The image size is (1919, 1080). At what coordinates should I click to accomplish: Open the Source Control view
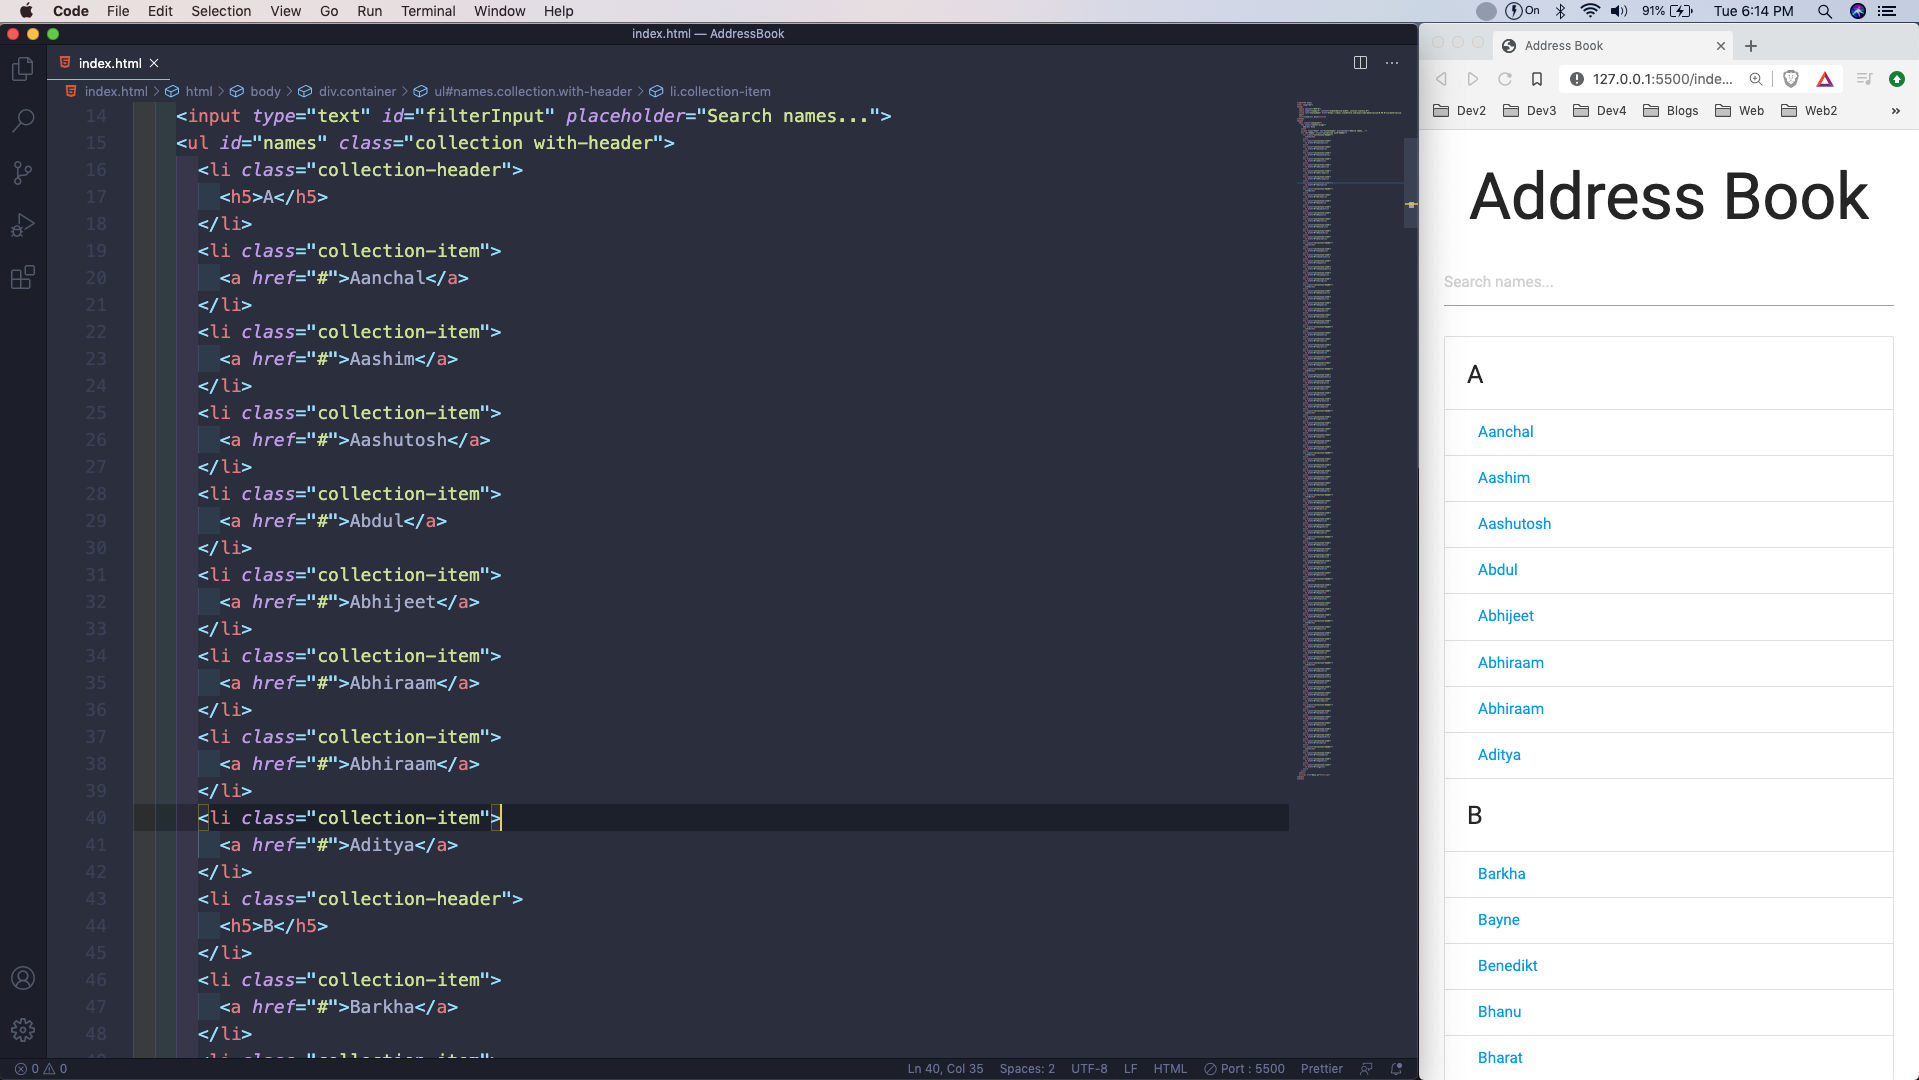point(22,173)
